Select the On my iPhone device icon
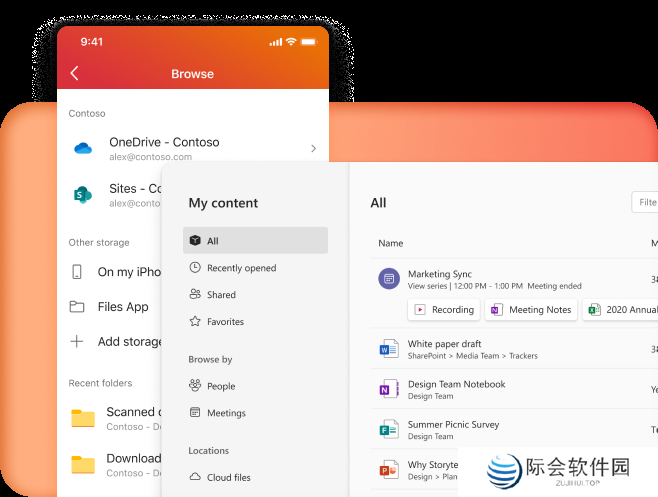The image size is (658, 497). pyautogui.click(x=77, y=272)
